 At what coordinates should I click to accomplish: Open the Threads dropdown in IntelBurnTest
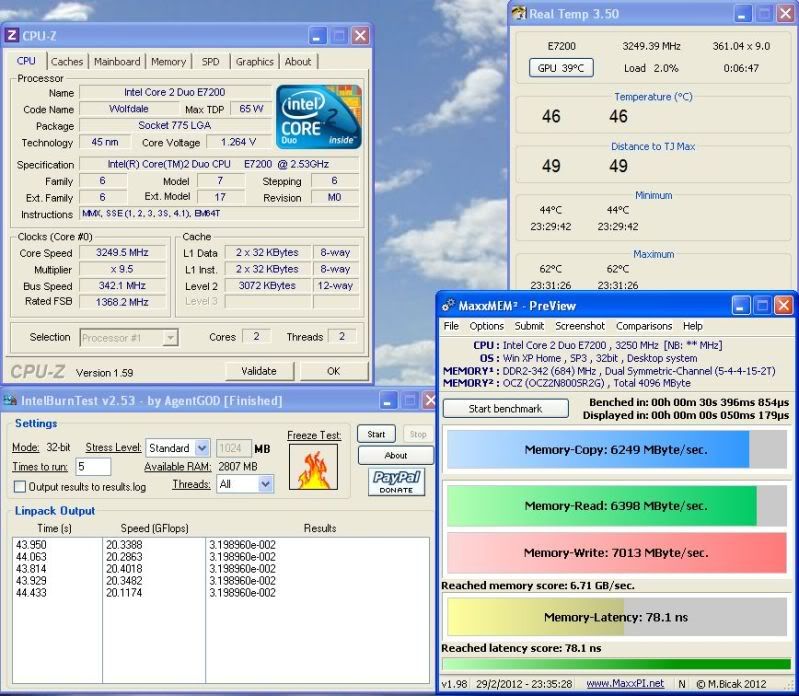point(265,484)
